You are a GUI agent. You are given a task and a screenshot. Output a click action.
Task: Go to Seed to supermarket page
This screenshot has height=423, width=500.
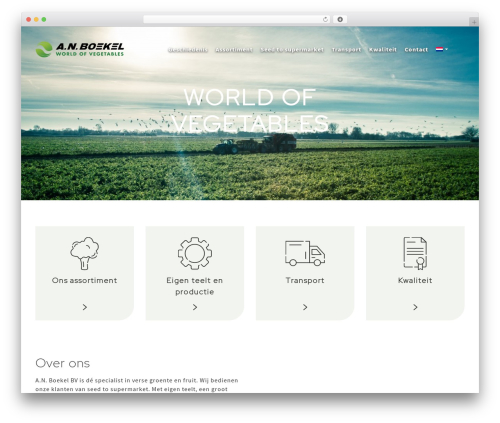[292, 50]
